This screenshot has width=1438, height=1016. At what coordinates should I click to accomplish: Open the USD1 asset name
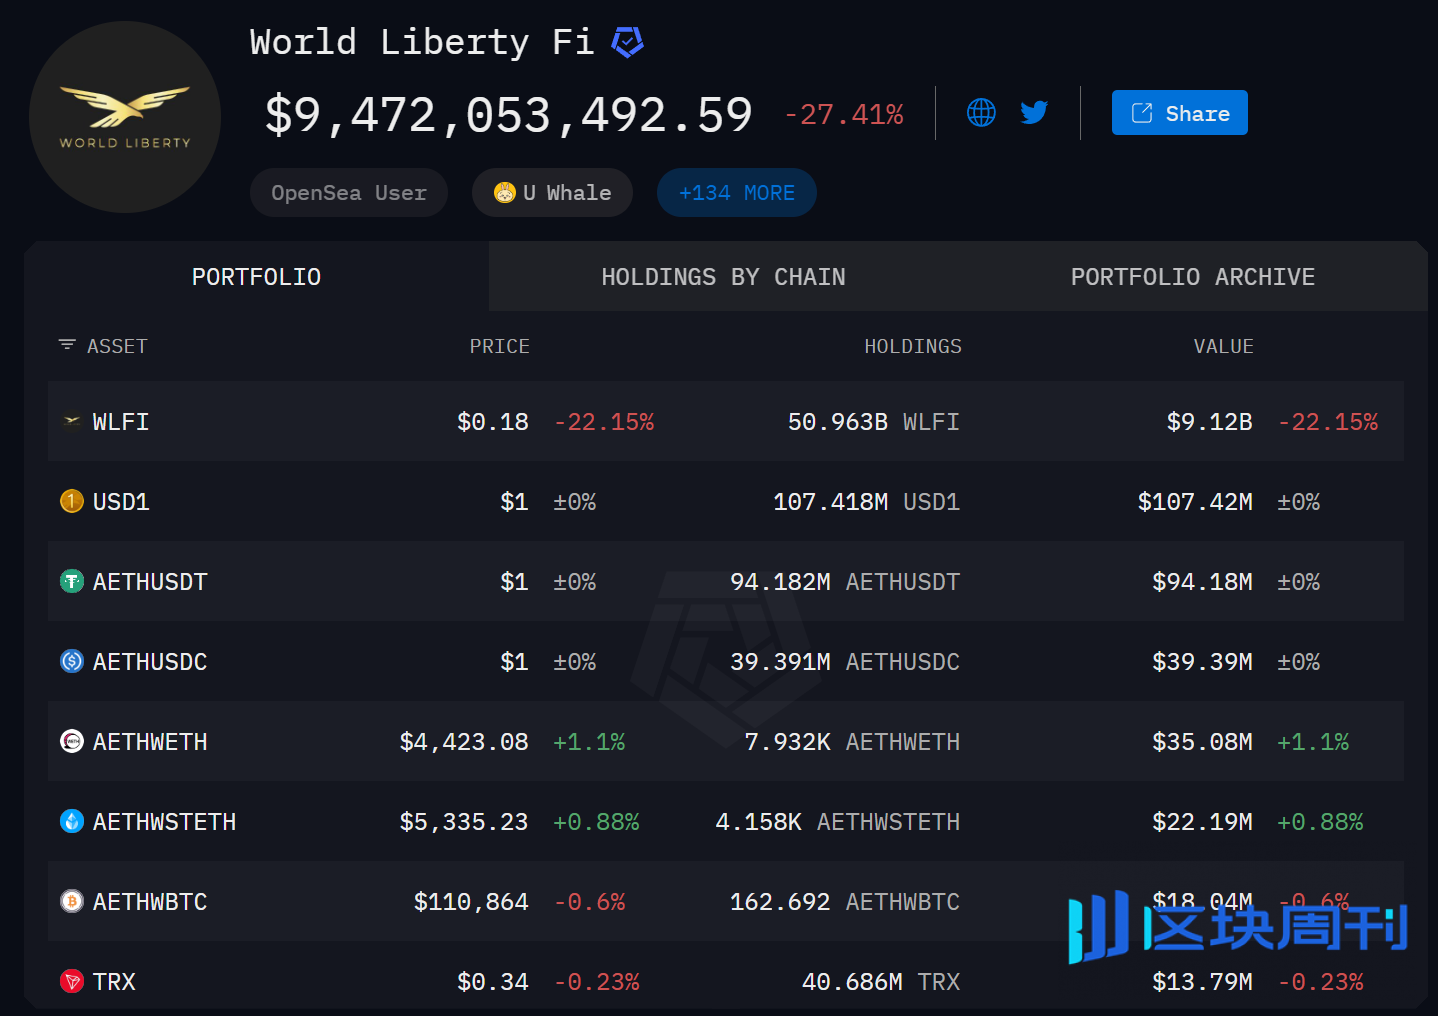(121, 502)
